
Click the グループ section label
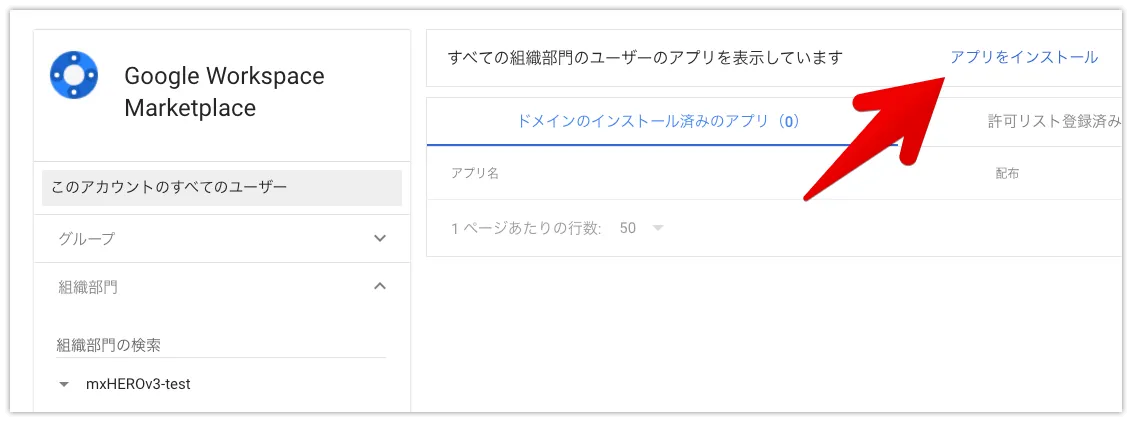pos(87,239)
